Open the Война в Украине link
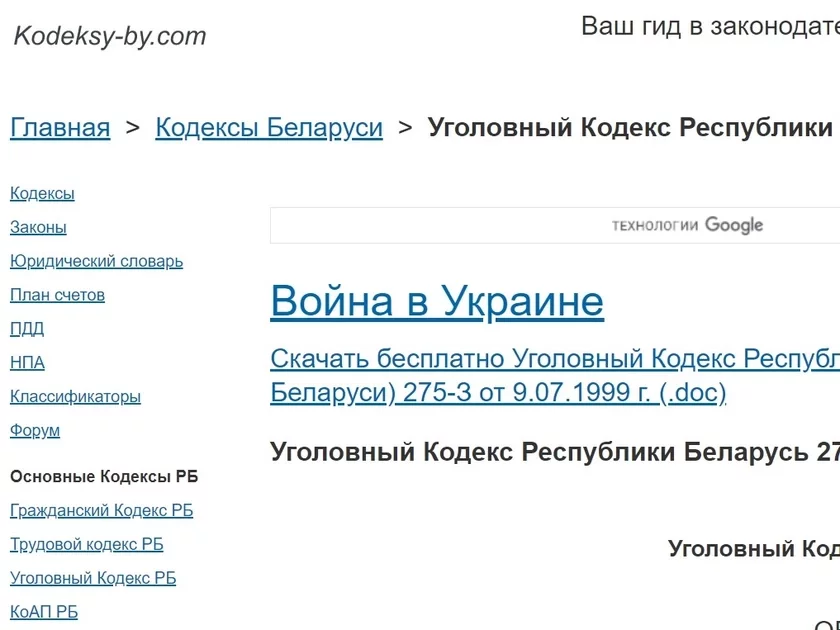Image resolution: width=840 pixels, height=630 pixels. 437,301
